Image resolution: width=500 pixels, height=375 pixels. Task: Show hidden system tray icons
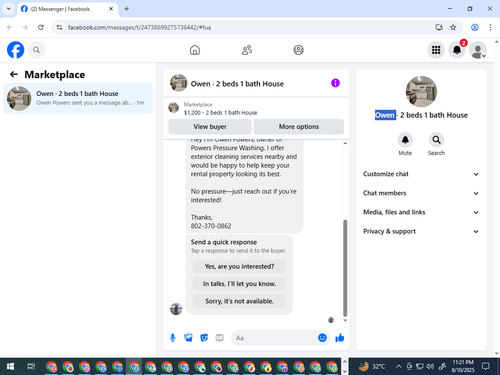pyautogui.click(x=398, y=366)
